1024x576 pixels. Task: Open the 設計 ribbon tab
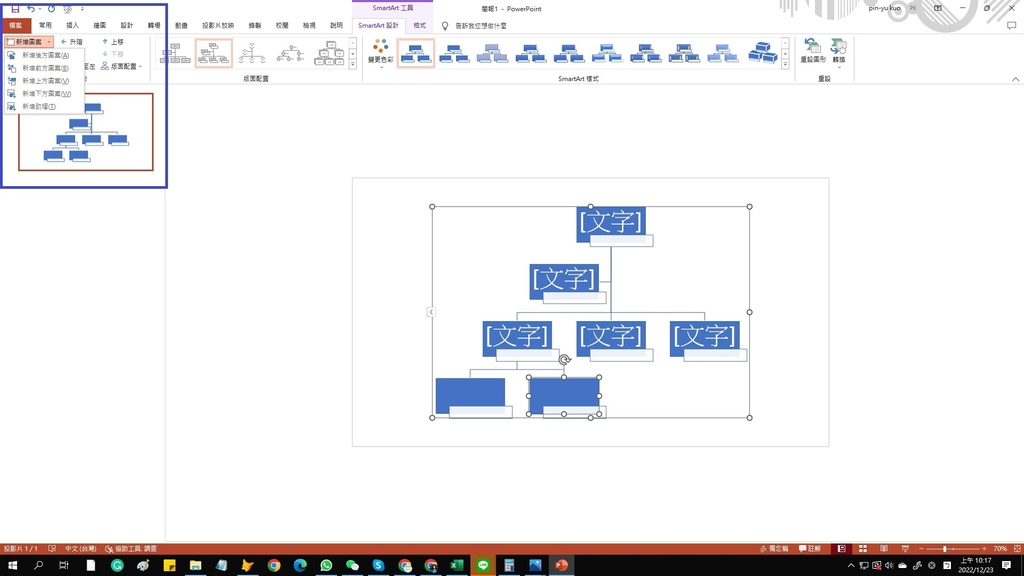(127, 25)
